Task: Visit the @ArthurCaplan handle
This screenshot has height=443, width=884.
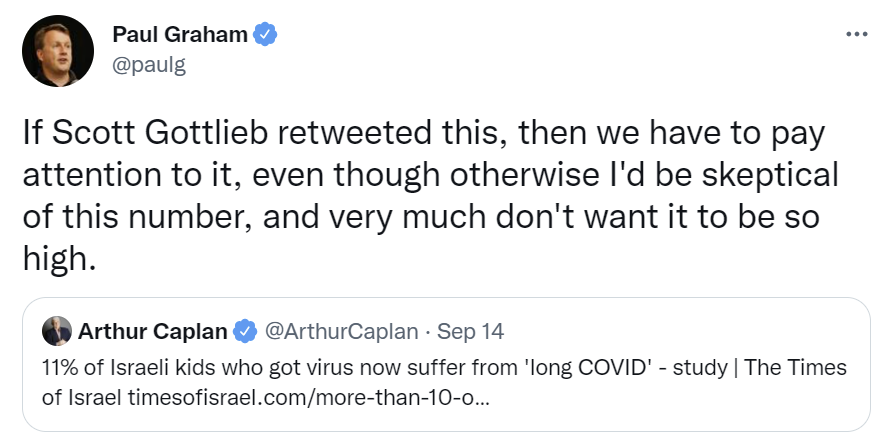Action: (341, 331)
